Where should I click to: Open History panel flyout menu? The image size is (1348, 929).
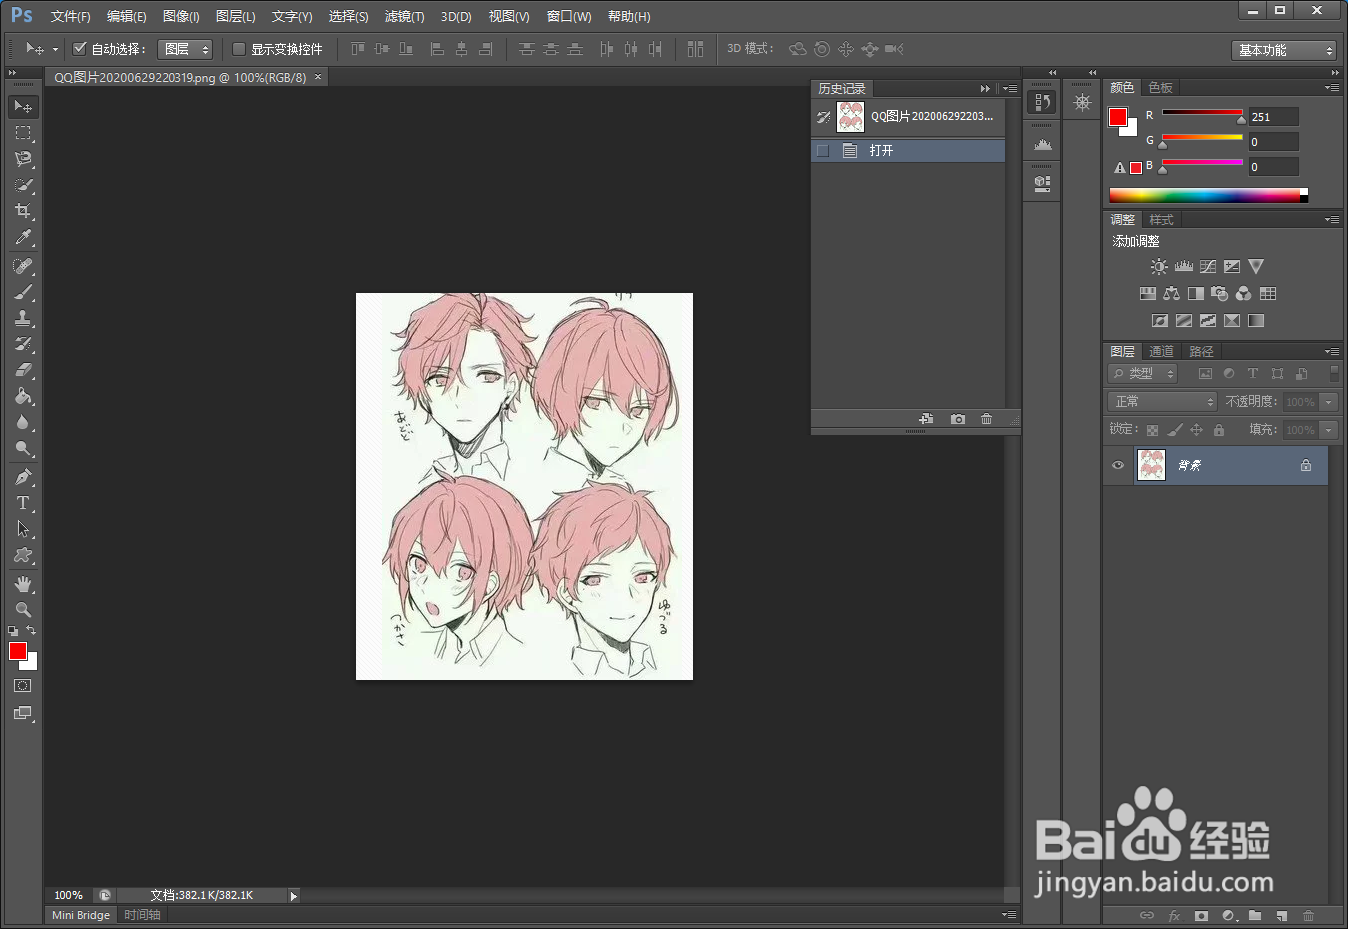coord(1011,89)
